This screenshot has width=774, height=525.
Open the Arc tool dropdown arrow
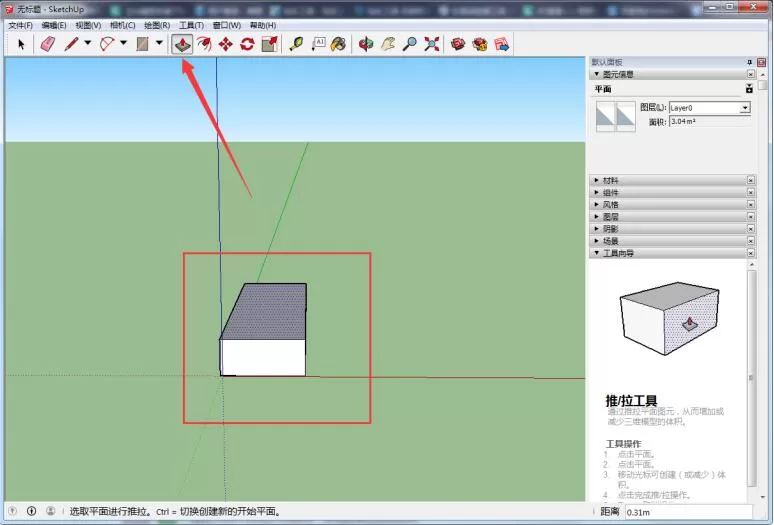point(123,43)
